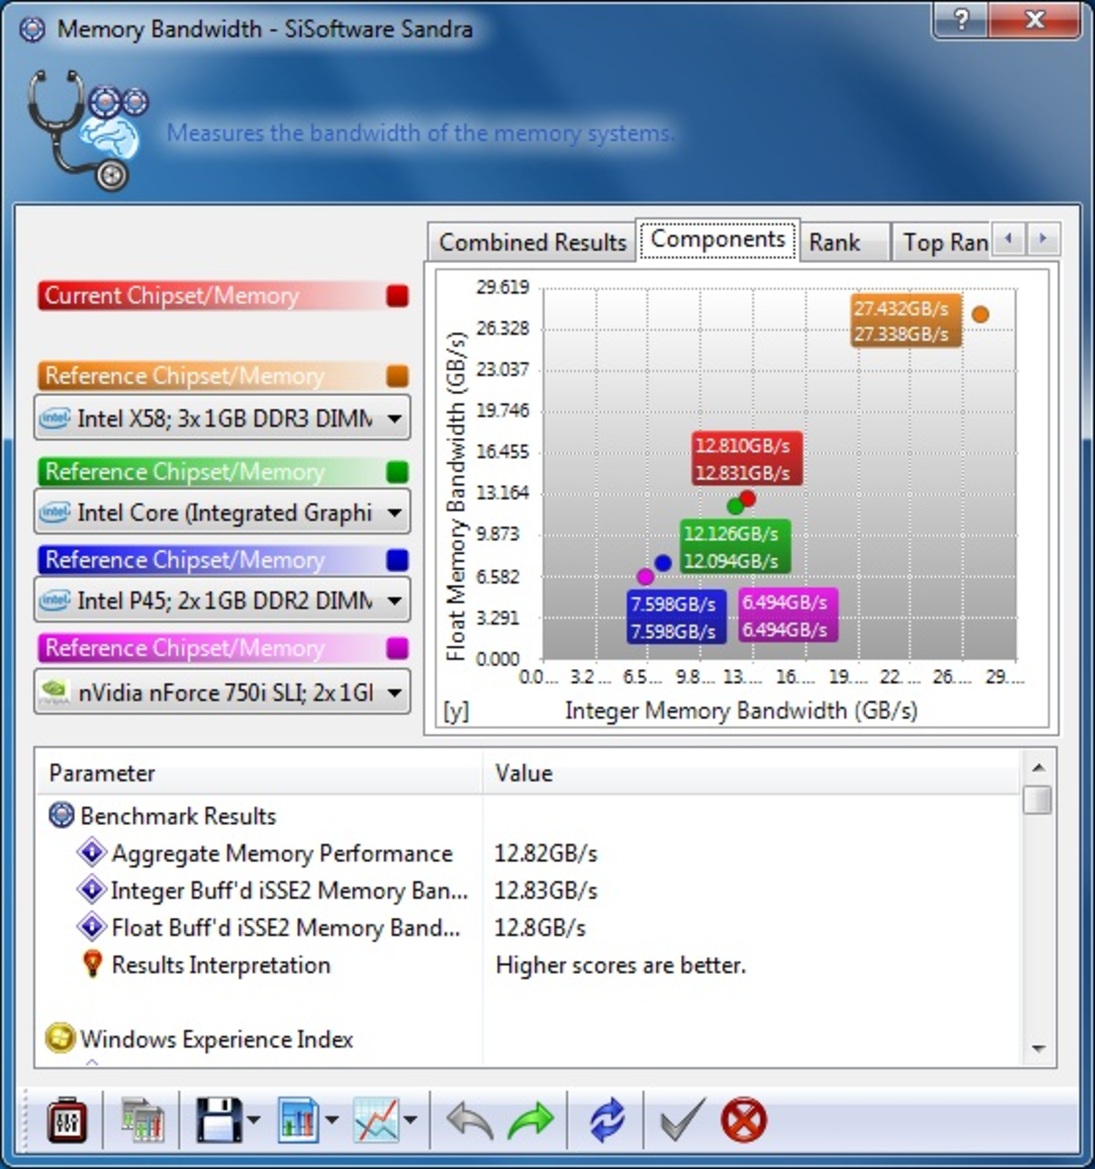Image resolution: width=1095 pixels, height=1169 pixels.
Task: Switch to the Combined Results tab
Action: click(532, 242)
